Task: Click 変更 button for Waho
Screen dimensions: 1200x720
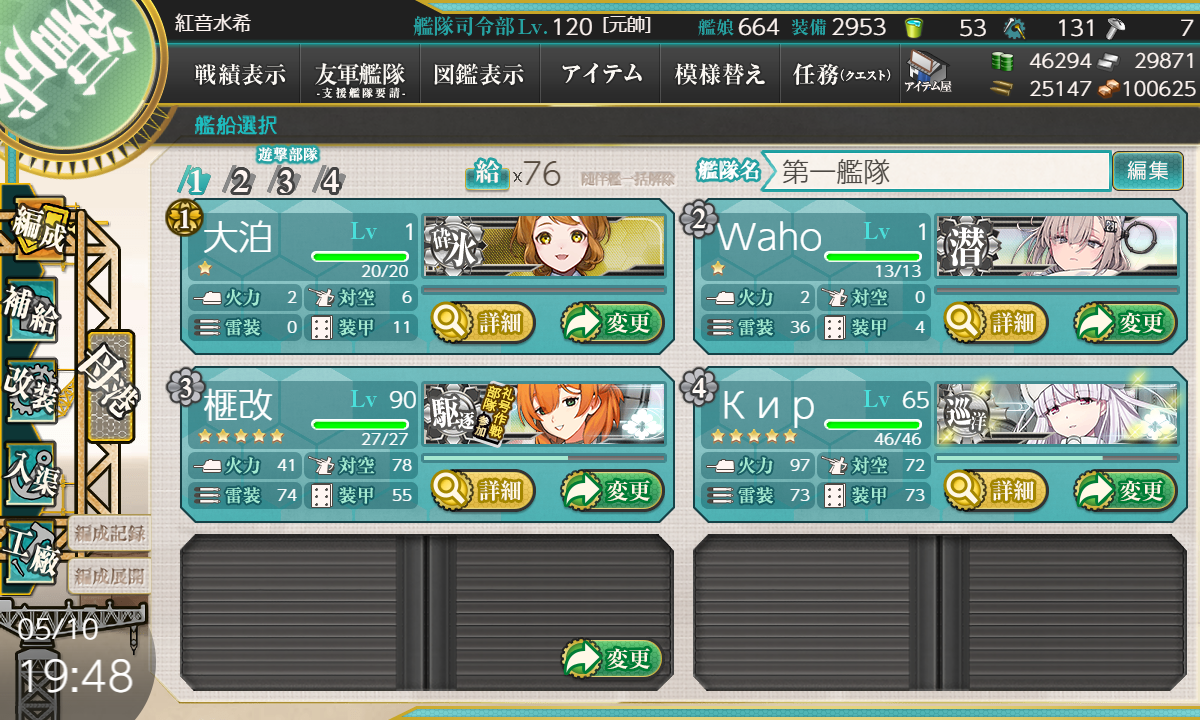Action: (x=1121, y=323)
